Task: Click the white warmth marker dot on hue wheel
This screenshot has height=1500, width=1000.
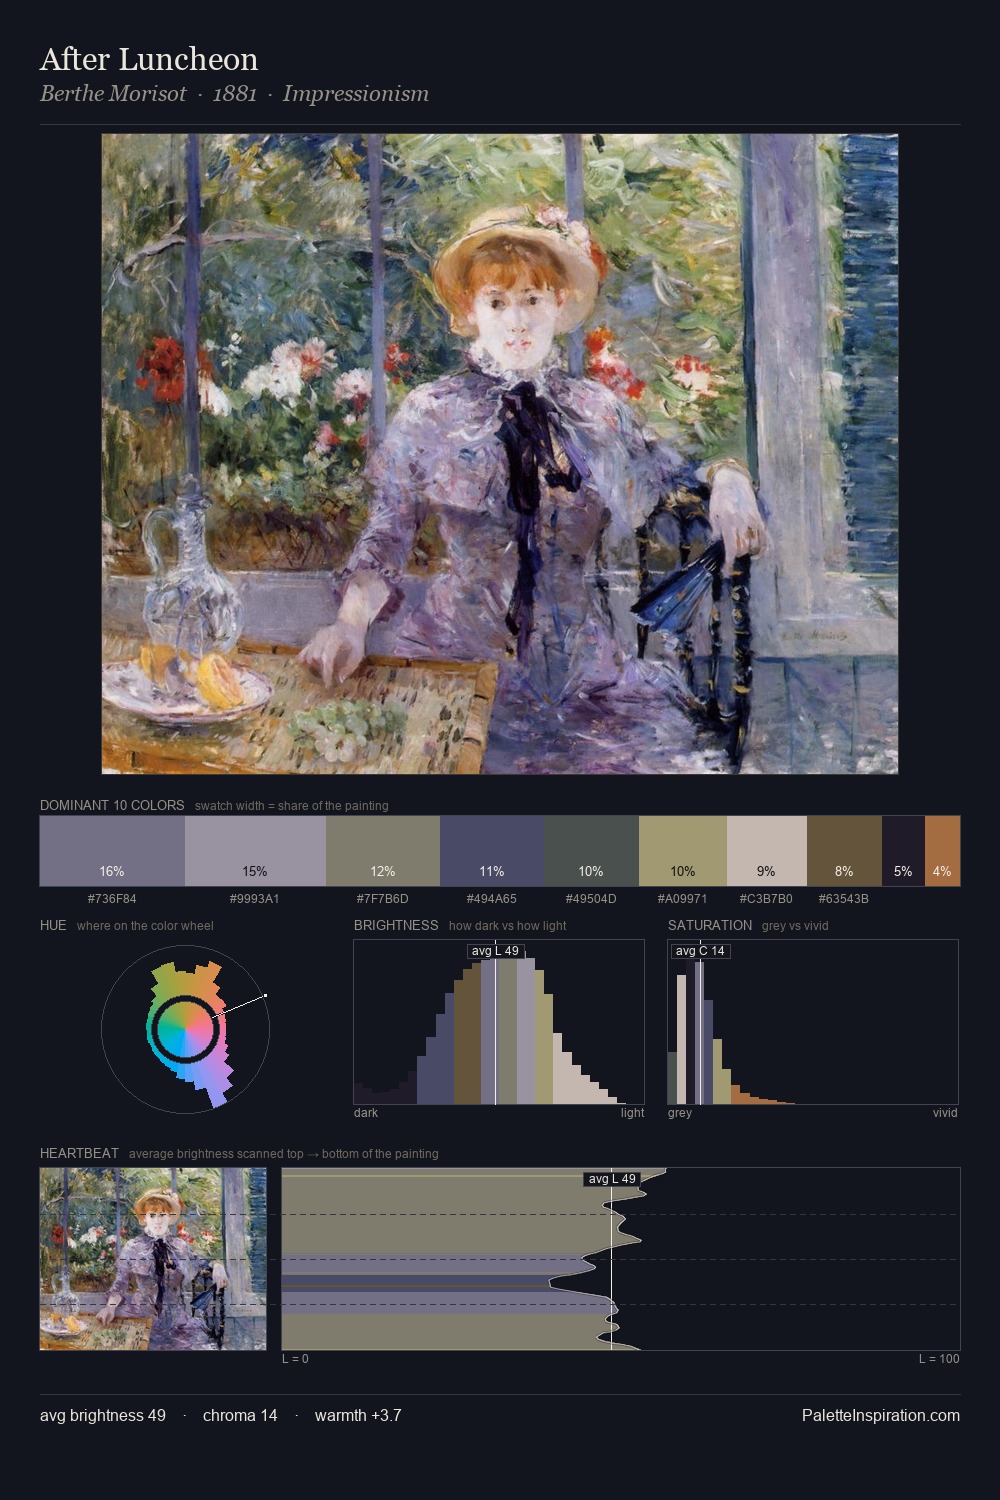Action: tap(265, 996)
